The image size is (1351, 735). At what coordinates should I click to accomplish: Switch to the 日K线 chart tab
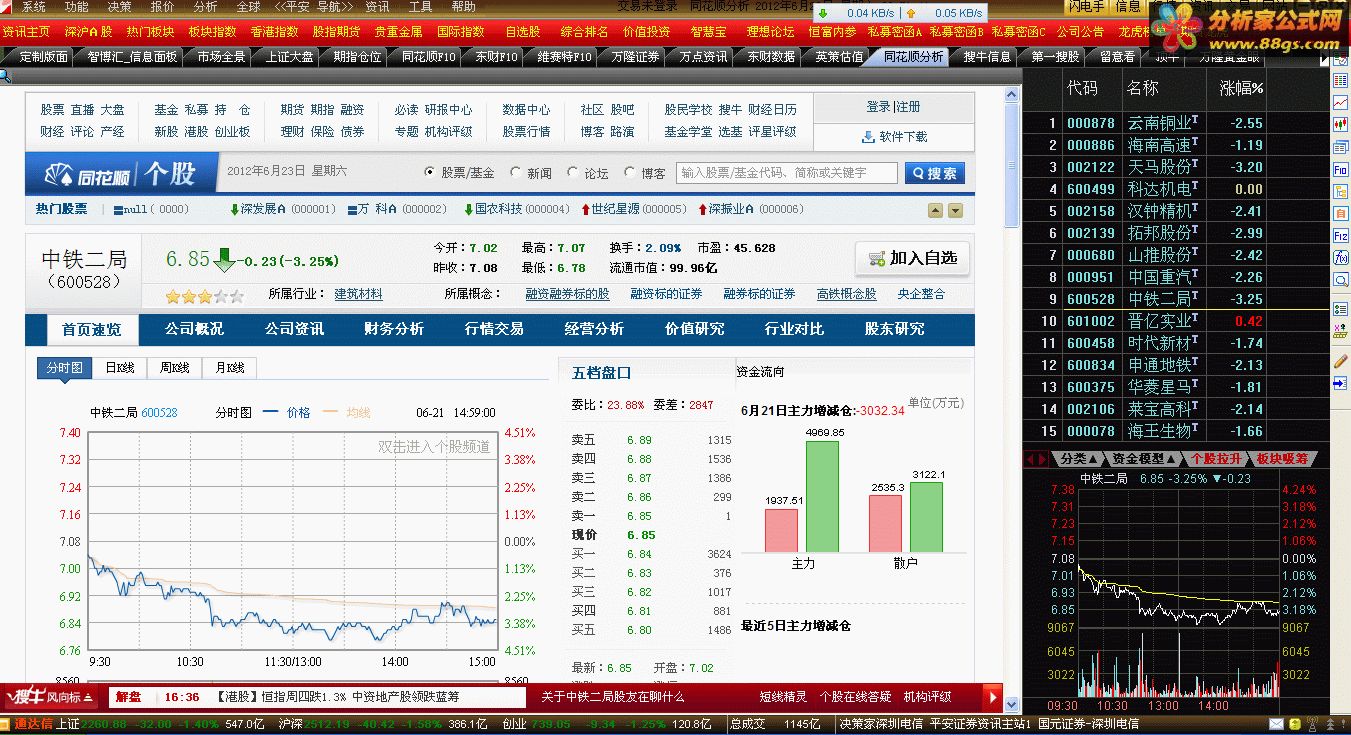click(119, 368)
